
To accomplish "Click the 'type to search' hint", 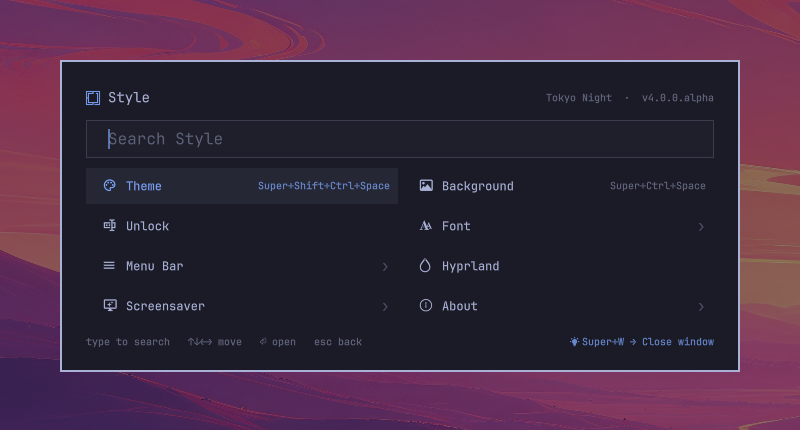I will click(x=128, y=342).
